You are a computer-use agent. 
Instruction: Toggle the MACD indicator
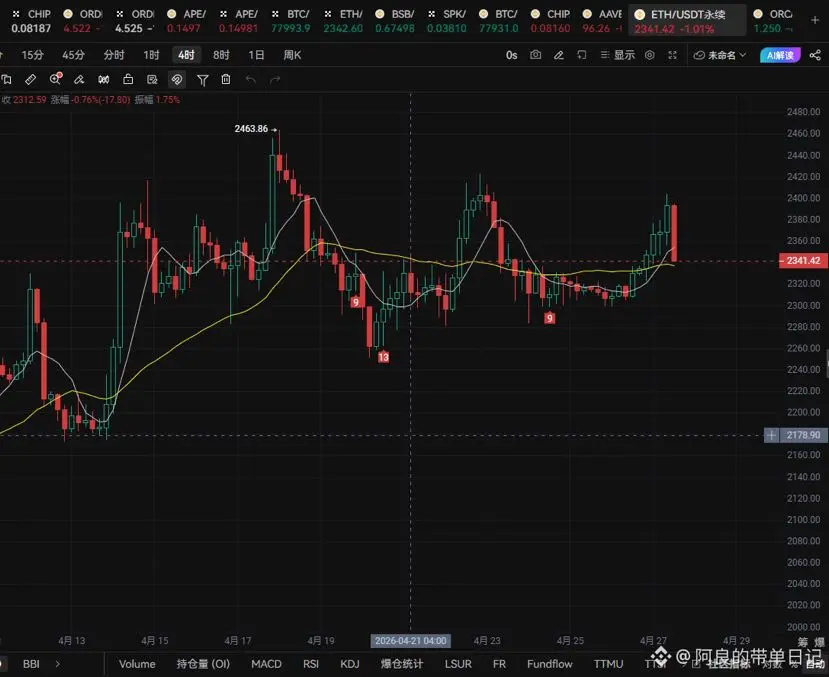266,664
